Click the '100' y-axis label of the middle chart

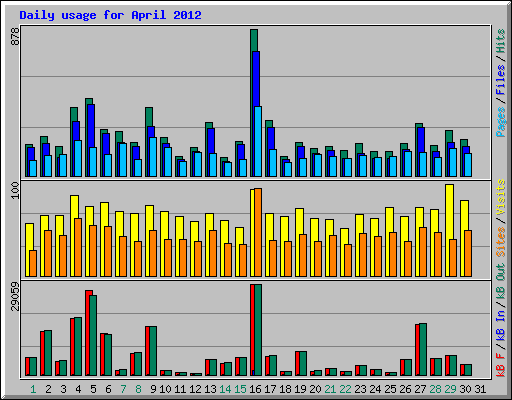point(15,190)
